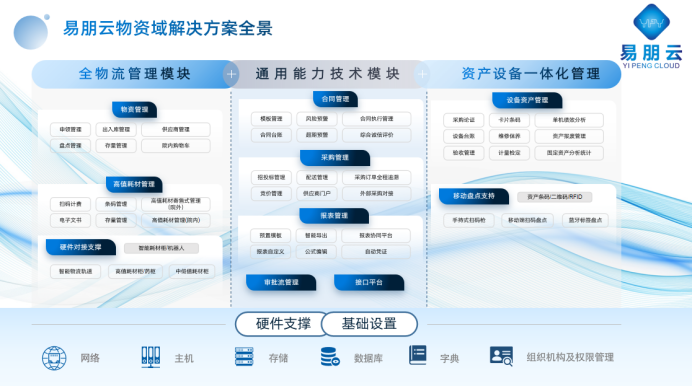Click the 采购论证 box
692x387 pixels.
click(463, 120)
